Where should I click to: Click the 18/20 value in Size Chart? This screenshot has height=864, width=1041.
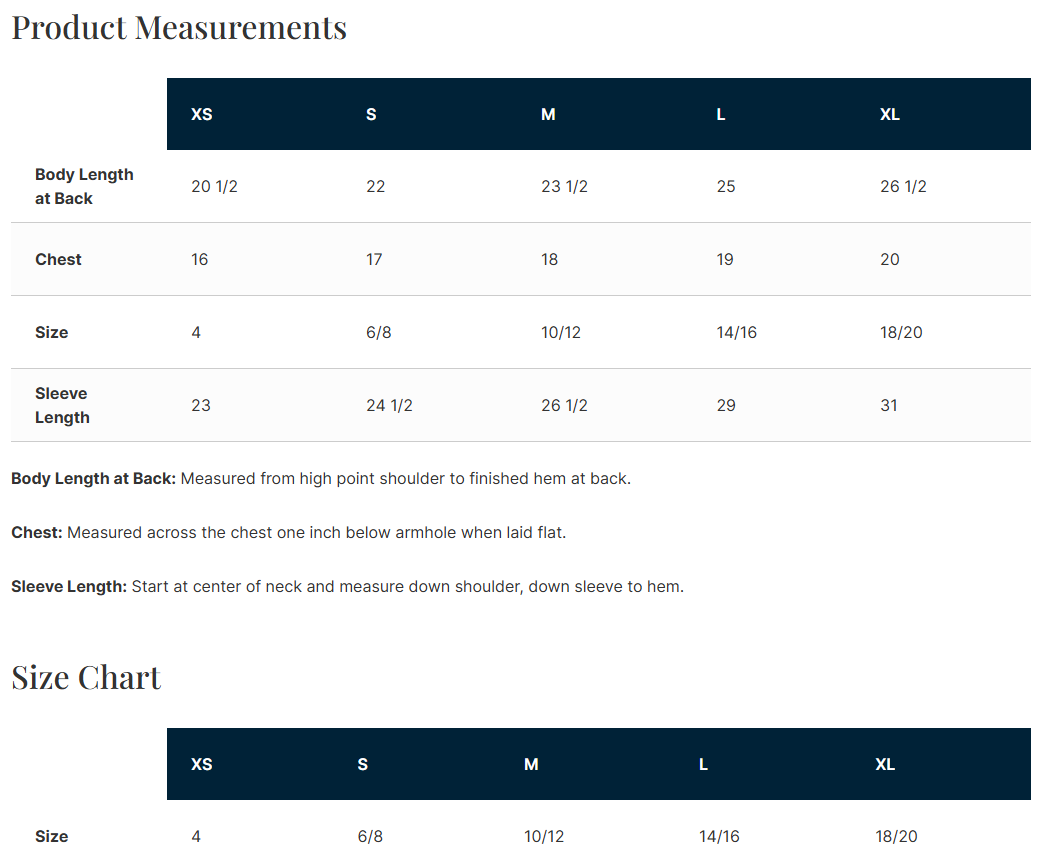pos(896,837)
